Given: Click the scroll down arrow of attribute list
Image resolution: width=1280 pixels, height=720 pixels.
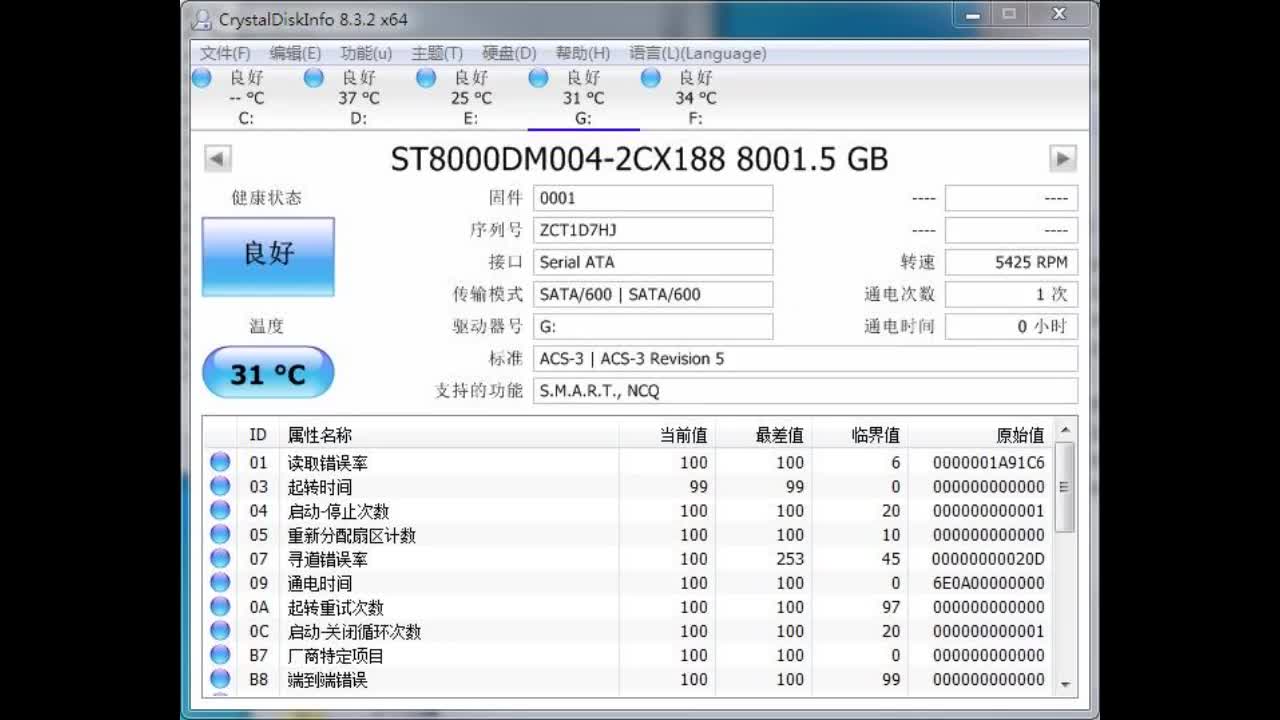Looking at the screenshot, I should coord(1065,684).
